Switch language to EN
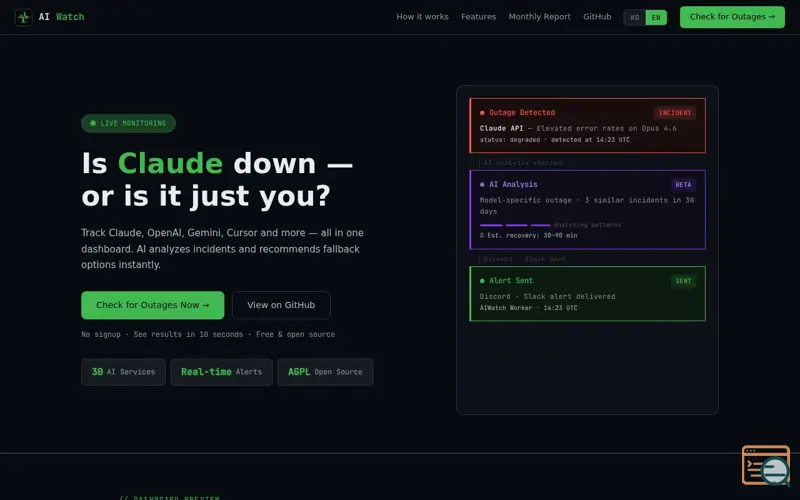This screenshot has width=800, height=500. coord(656,17)
